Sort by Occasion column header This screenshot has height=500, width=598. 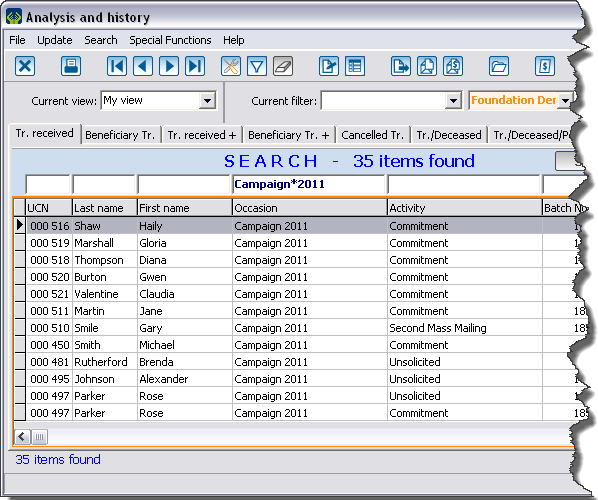pyautogui.click(x=310, y=208)
